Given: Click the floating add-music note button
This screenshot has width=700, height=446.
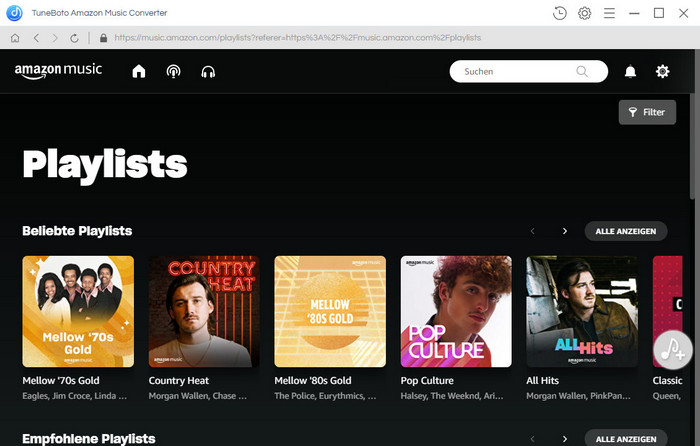Looking at the screenshot, I should [x=673, y=350].
